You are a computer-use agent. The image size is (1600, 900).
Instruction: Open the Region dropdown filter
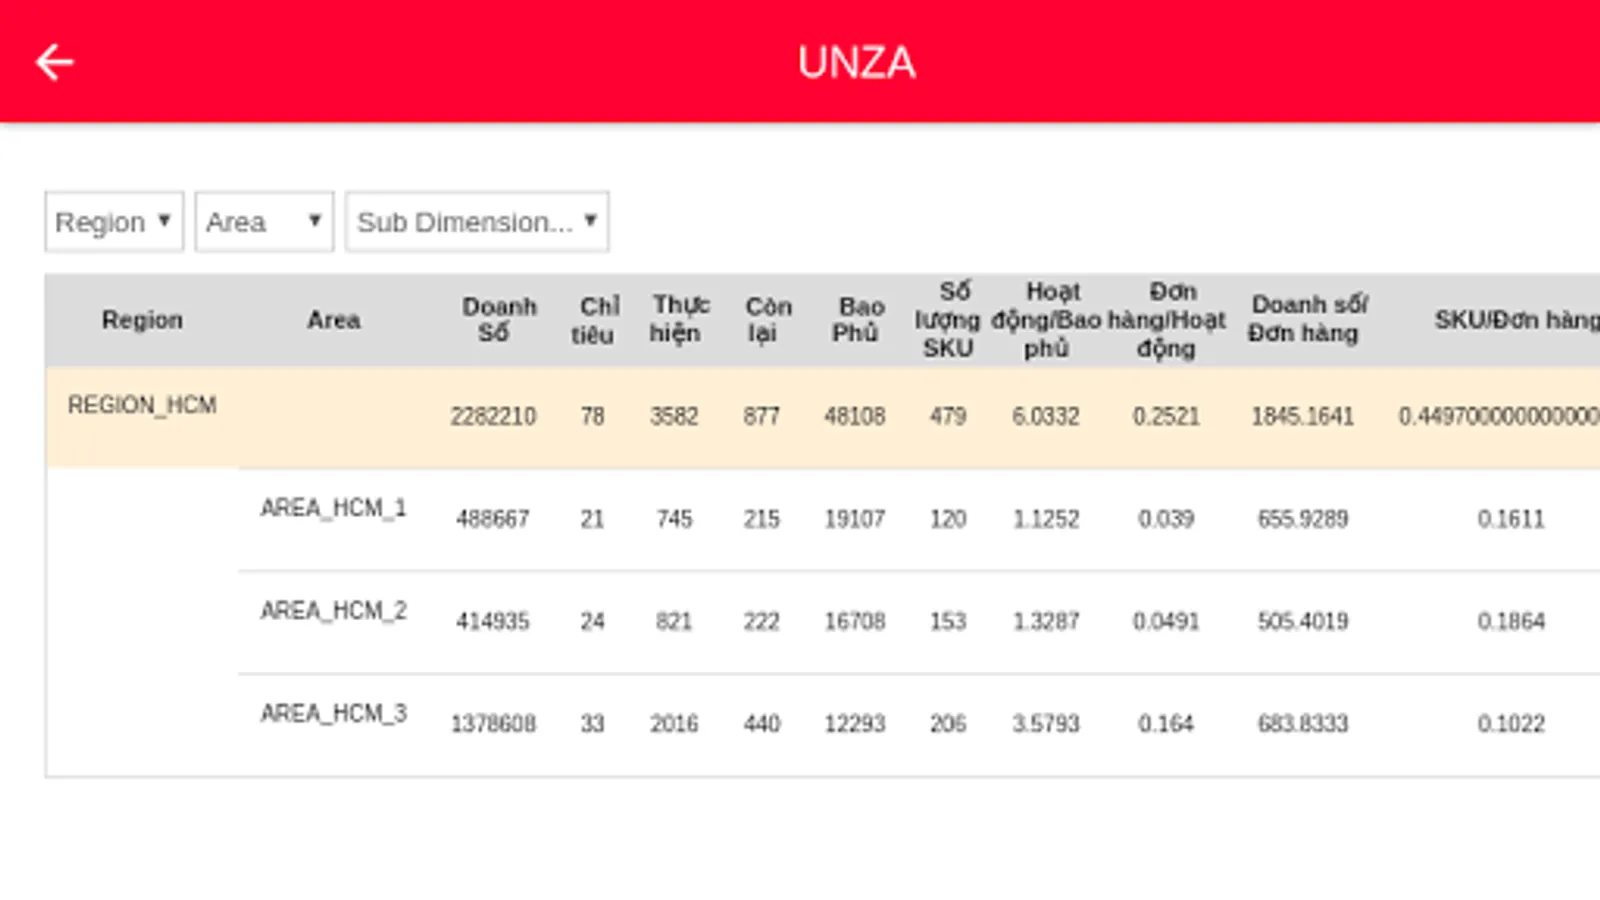[x=114, y=221]
